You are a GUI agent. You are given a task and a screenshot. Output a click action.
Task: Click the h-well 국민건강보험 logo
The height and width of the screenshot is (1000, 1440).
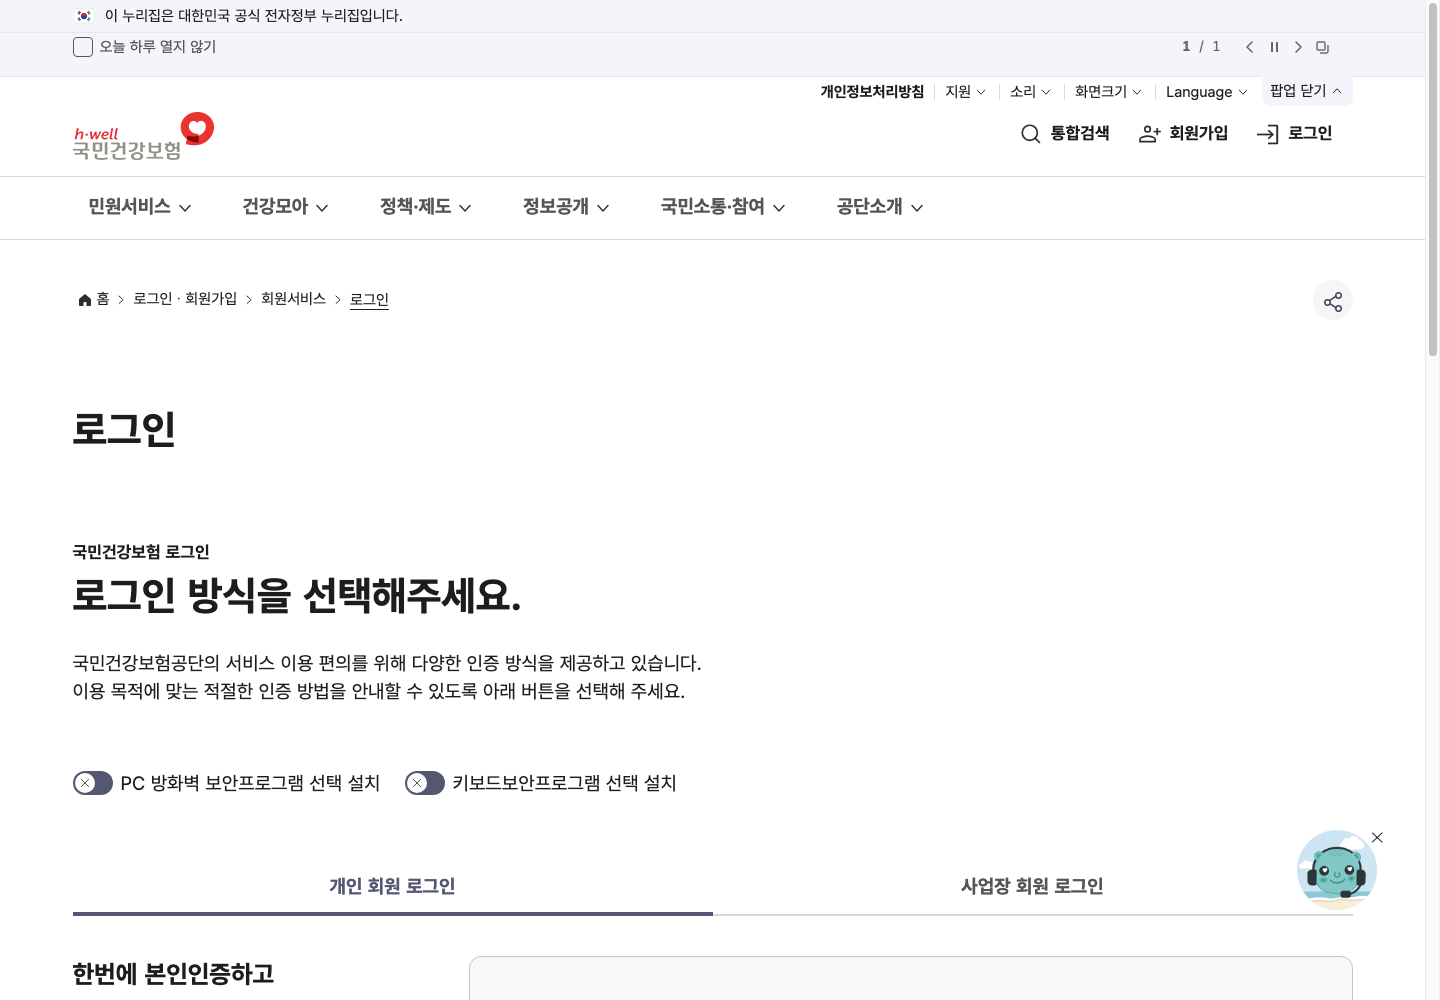pyautogui.click(x=143, y=137)
